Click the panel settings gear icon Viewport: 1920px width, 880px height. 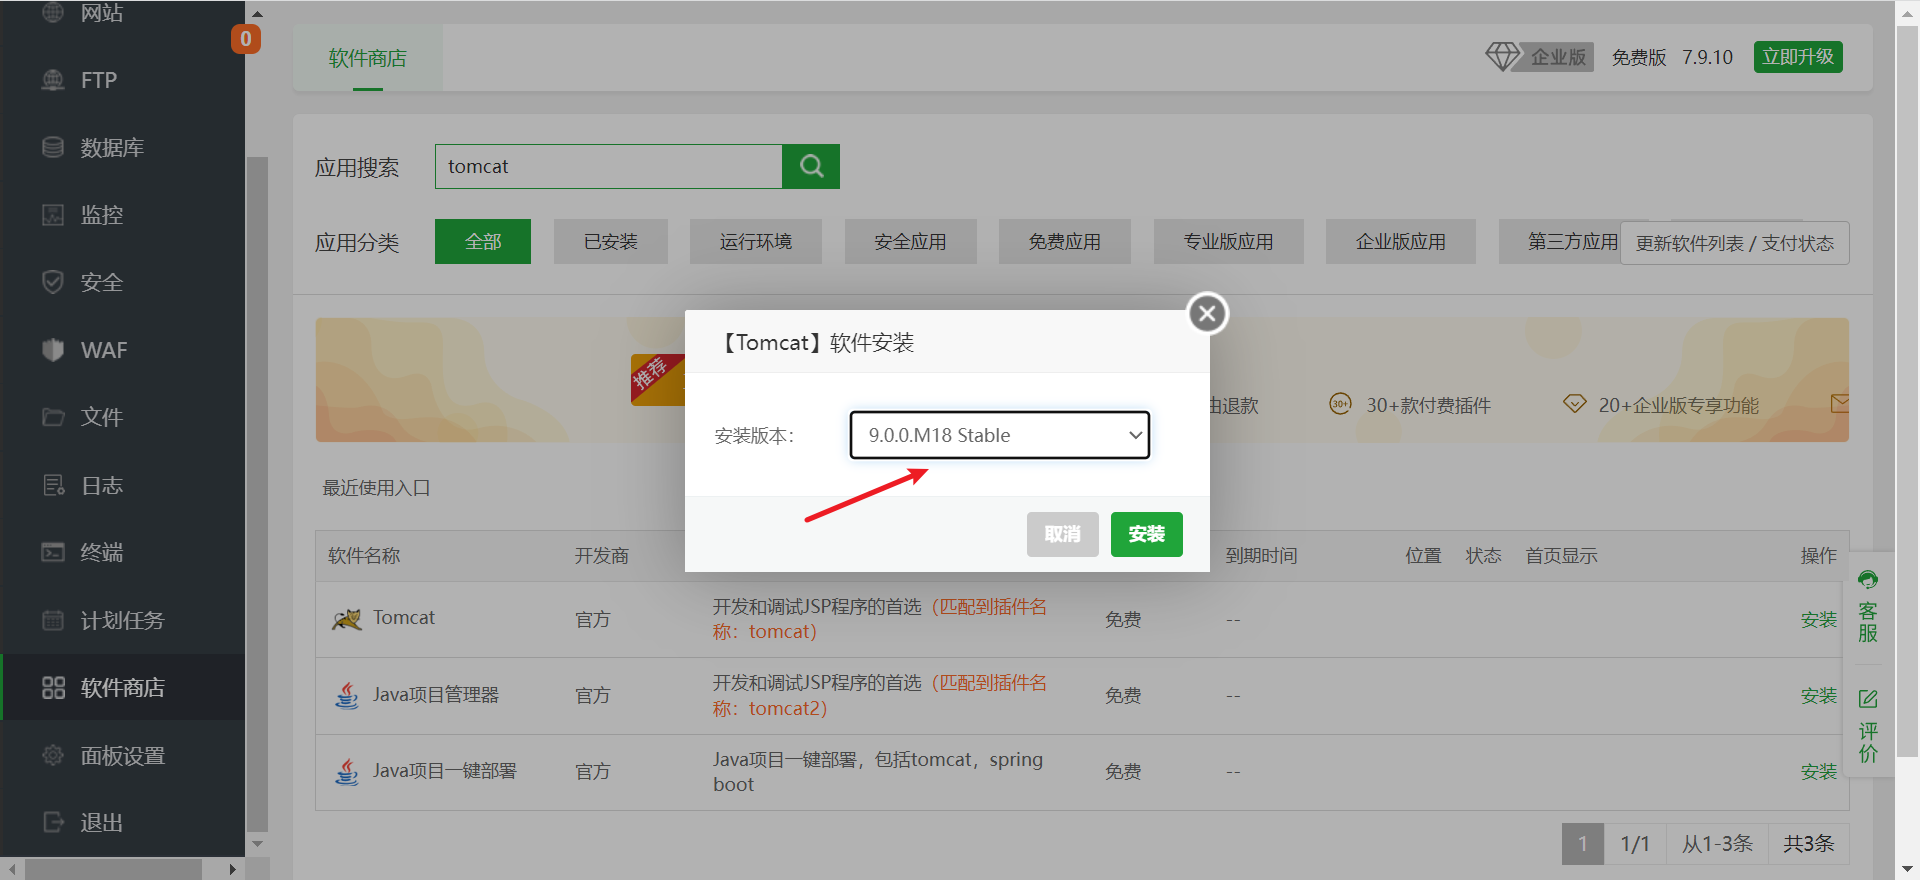(53, 755)
